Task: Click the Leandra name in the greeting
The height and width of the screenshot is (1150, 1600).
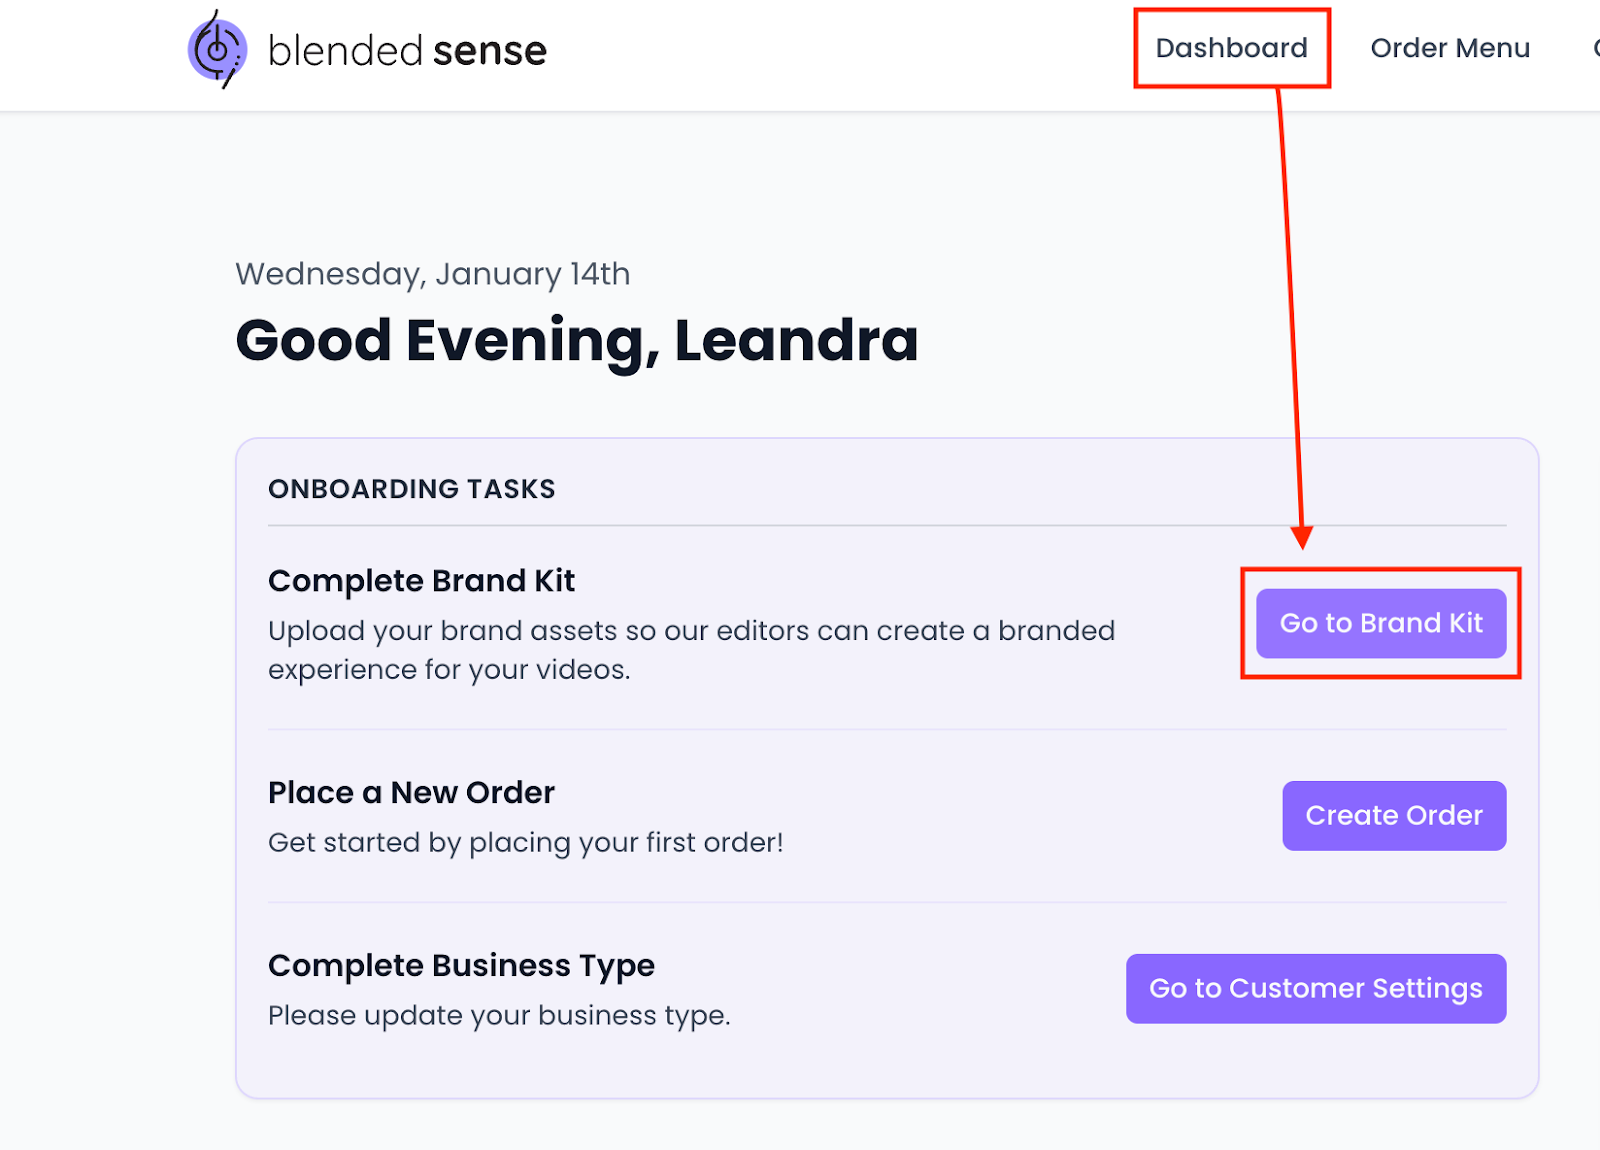Action: click(796, 340)
